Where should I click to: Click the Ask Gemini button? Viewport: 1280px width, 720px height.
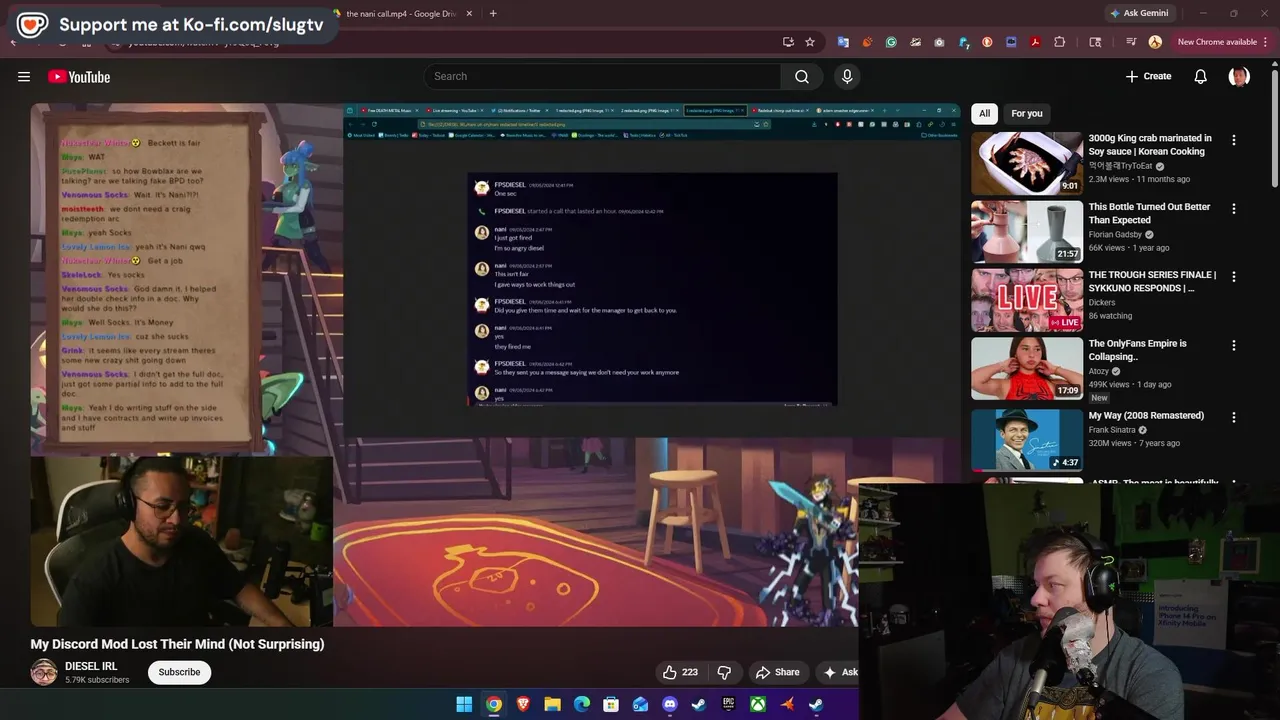(x=1139, y=13)
